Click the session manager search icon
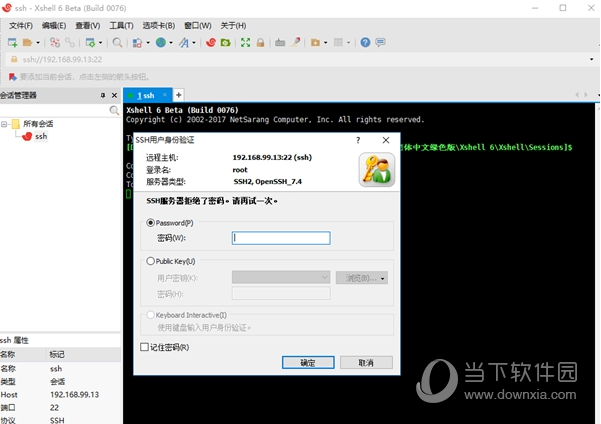This screenshot has width=601, height=424. pos(114,110)
